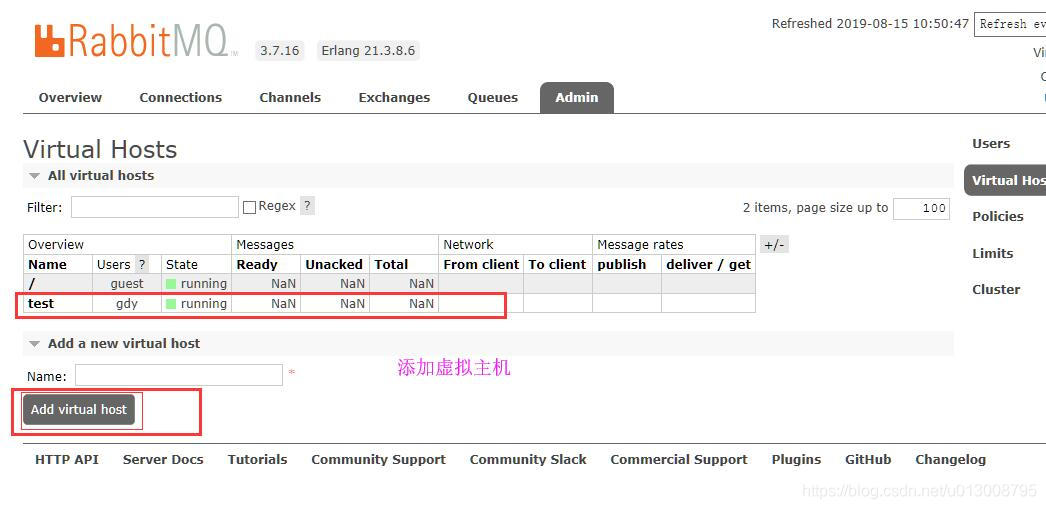Click the guest user cell
Viewport: 1046px width, 509px height.
[127, 284]
